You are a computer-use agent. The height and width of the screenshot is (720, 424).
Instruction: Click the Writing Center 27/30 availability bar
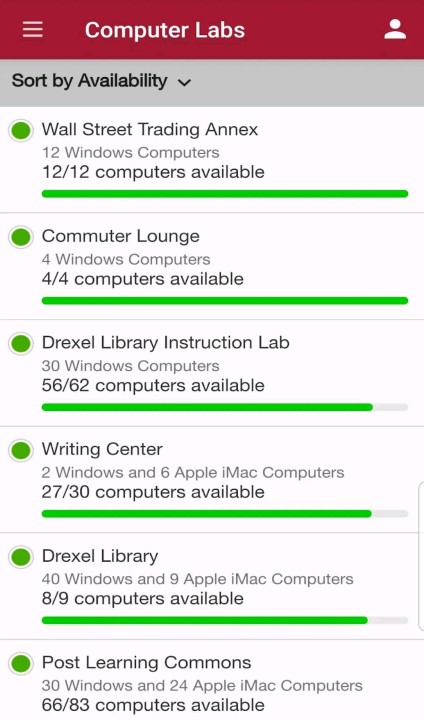click(x=225, y=514)
